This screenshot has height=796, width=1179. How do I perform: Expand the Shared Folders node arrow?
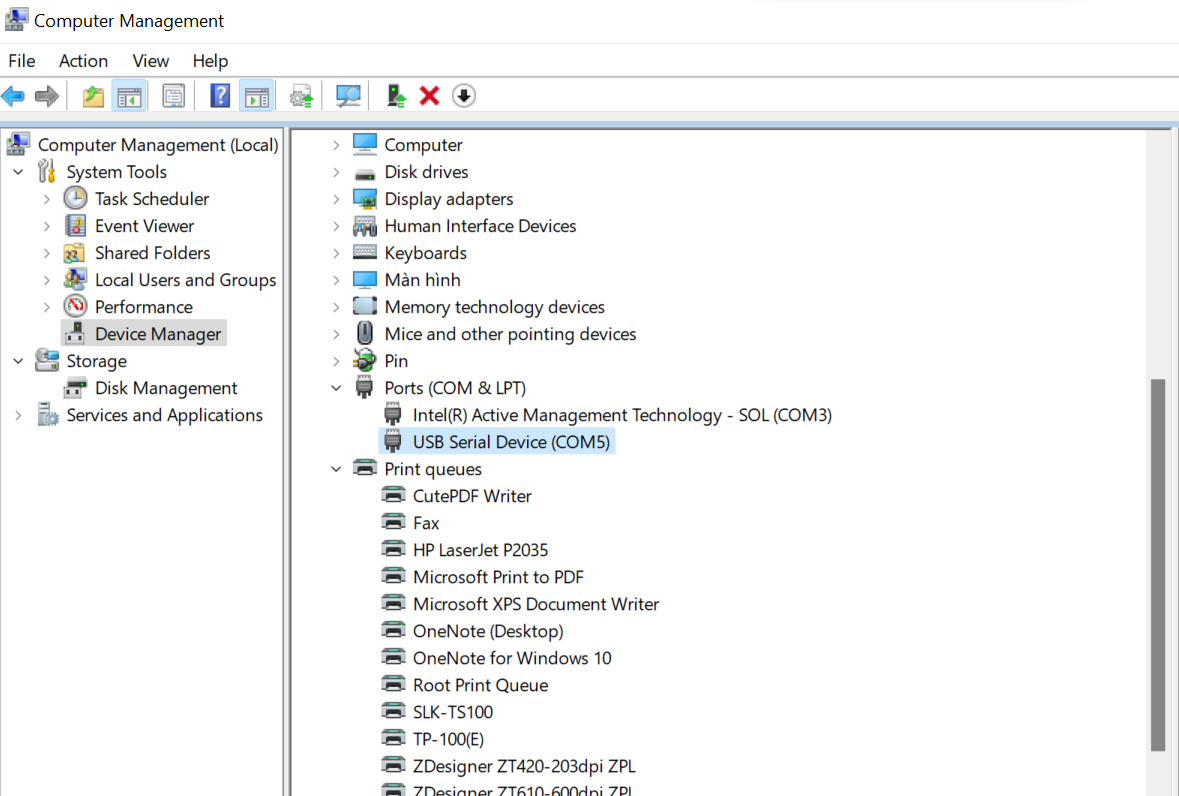pos(47,253)
